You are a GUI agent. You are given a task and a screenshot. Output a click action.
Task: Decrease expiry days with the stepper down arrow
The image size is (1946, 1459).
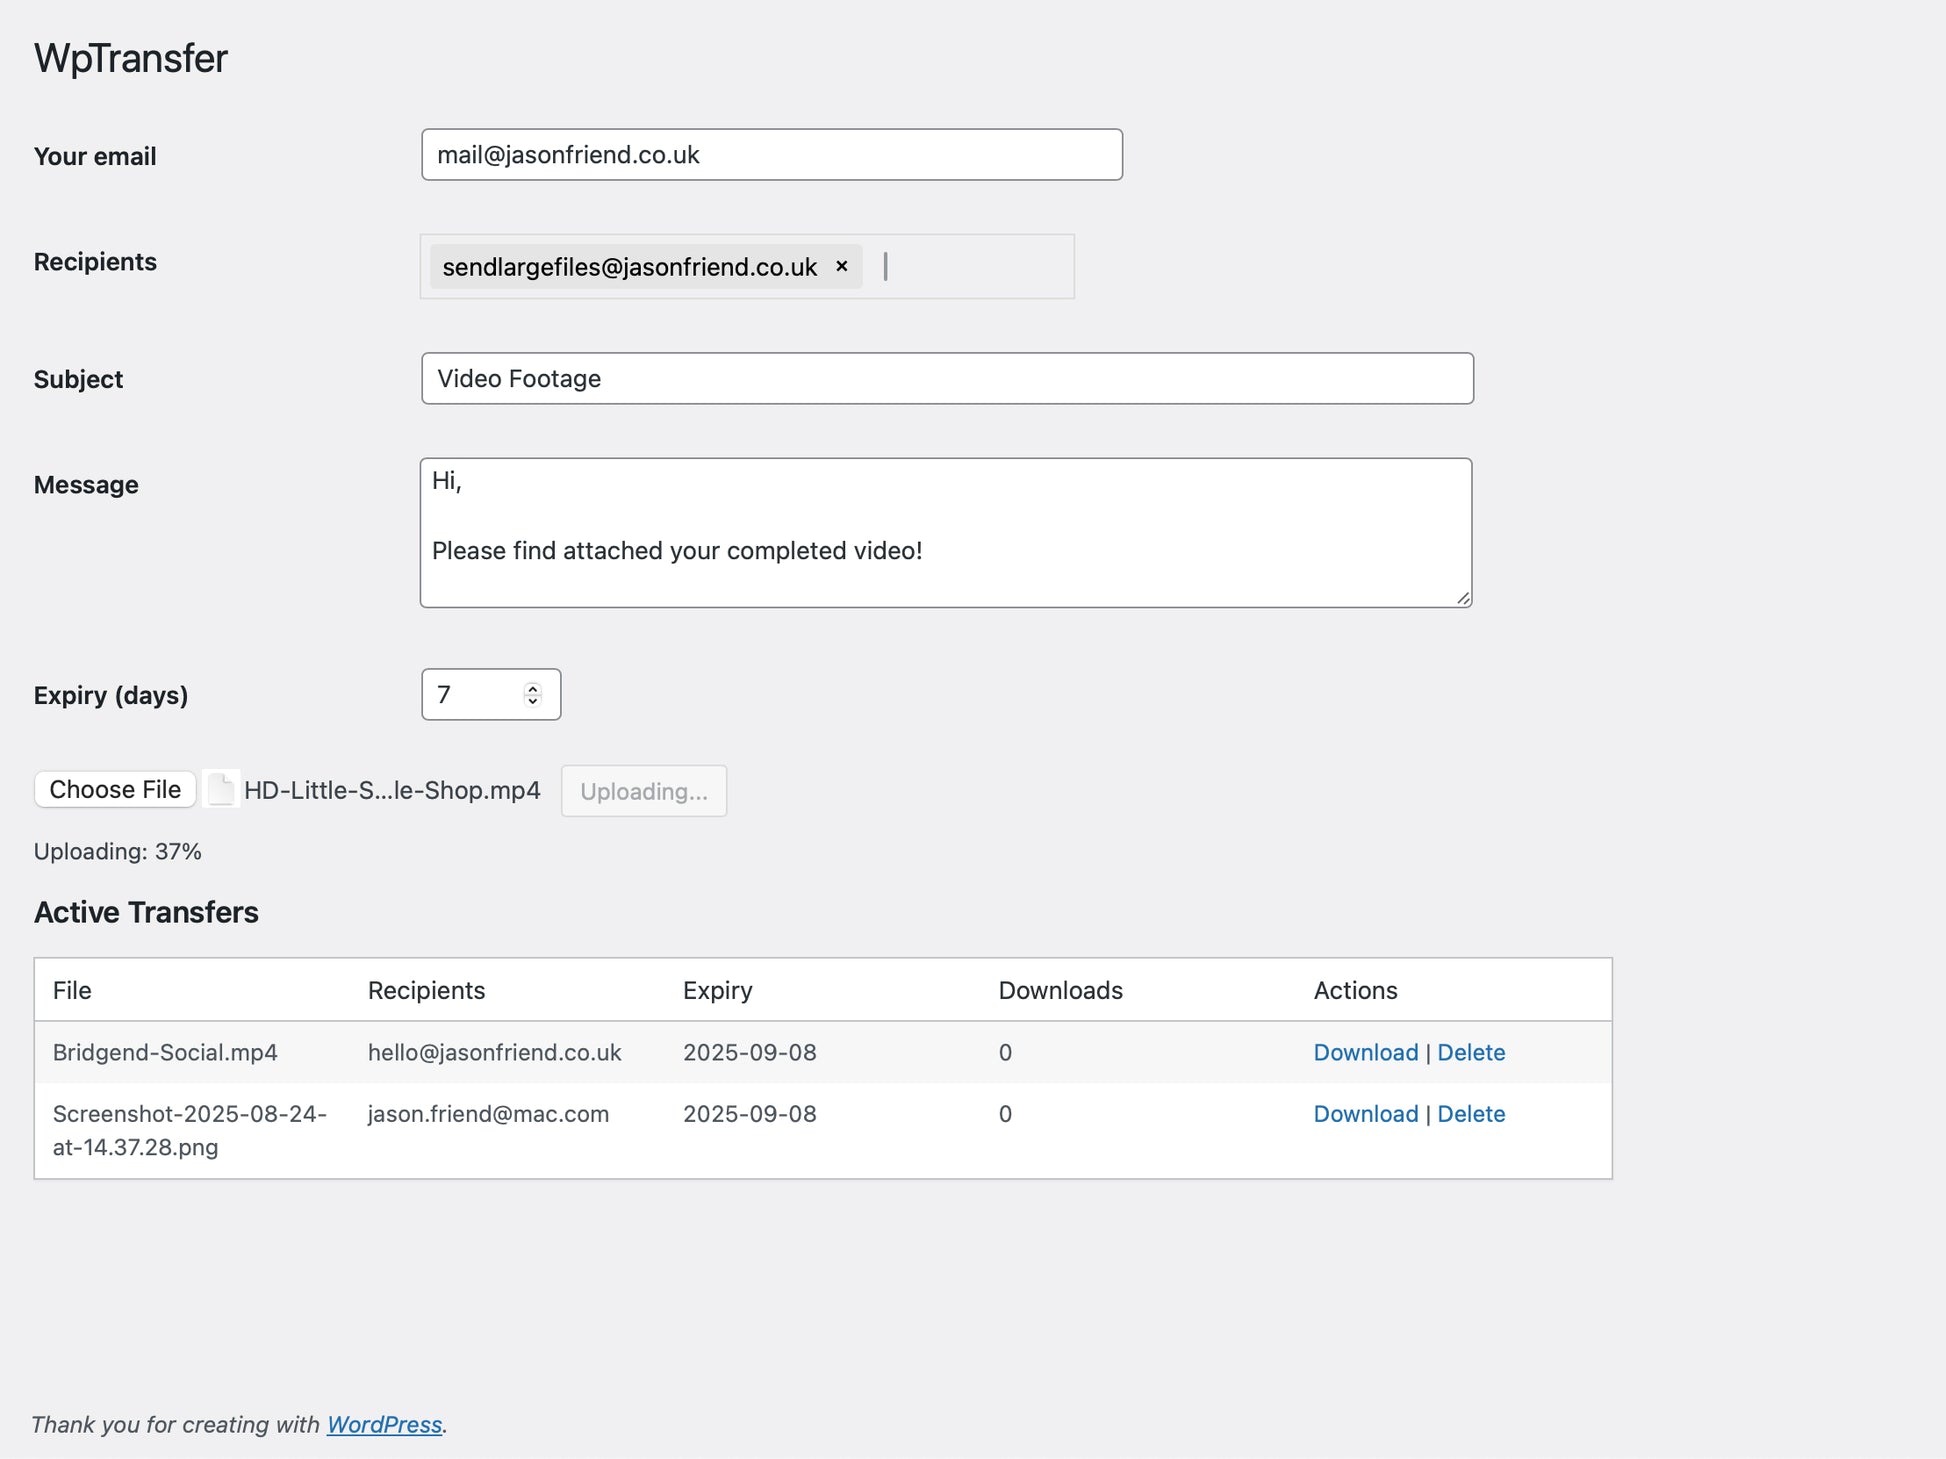[533, 701]
